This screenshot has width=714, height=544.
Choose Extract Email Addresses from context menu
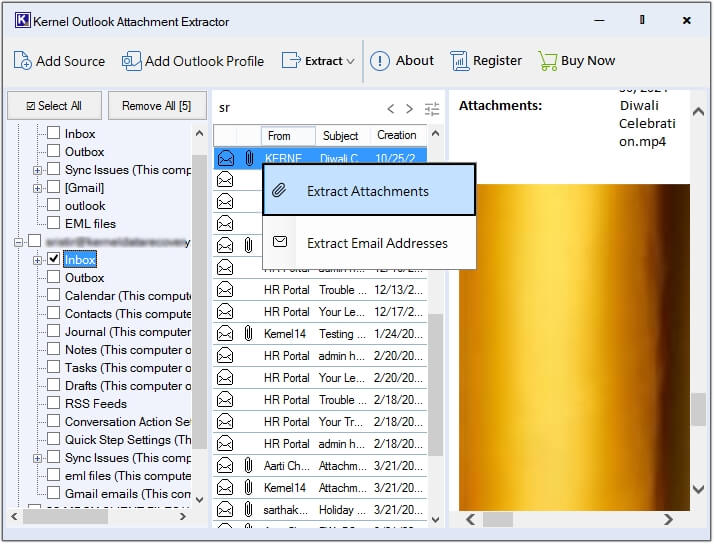pos(369,243)
